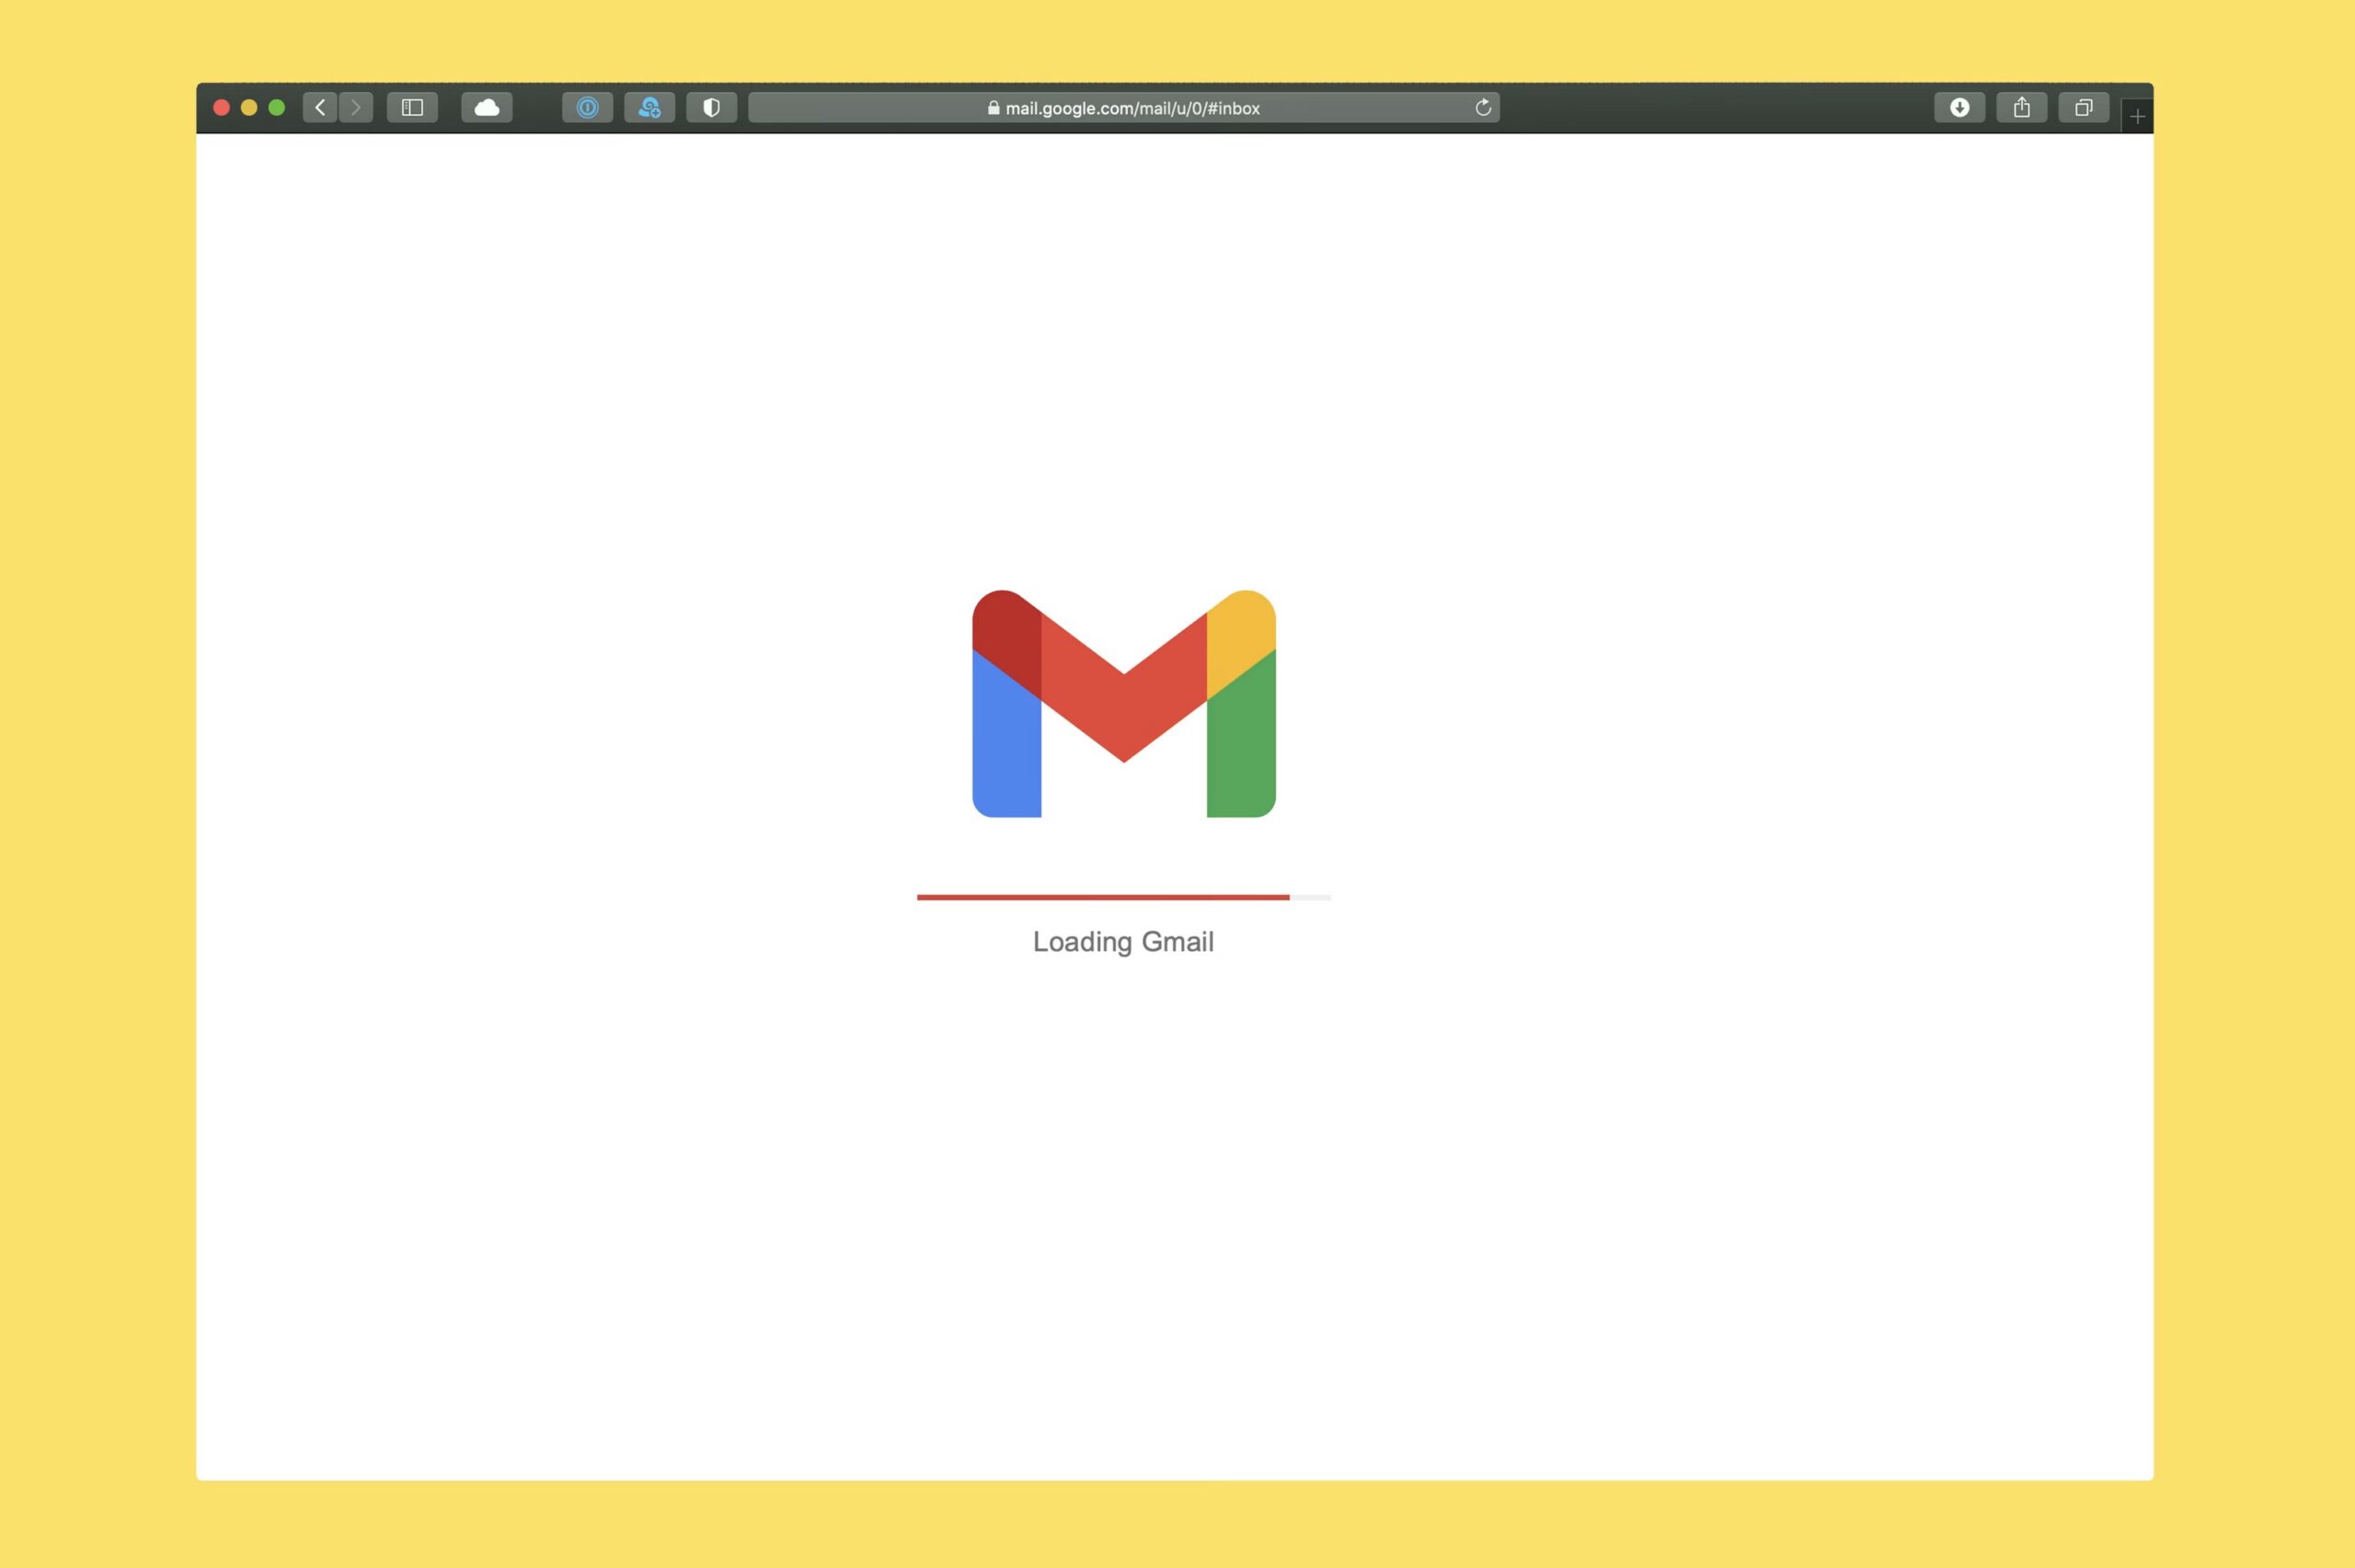Open the Share menu

[2021, 107]
